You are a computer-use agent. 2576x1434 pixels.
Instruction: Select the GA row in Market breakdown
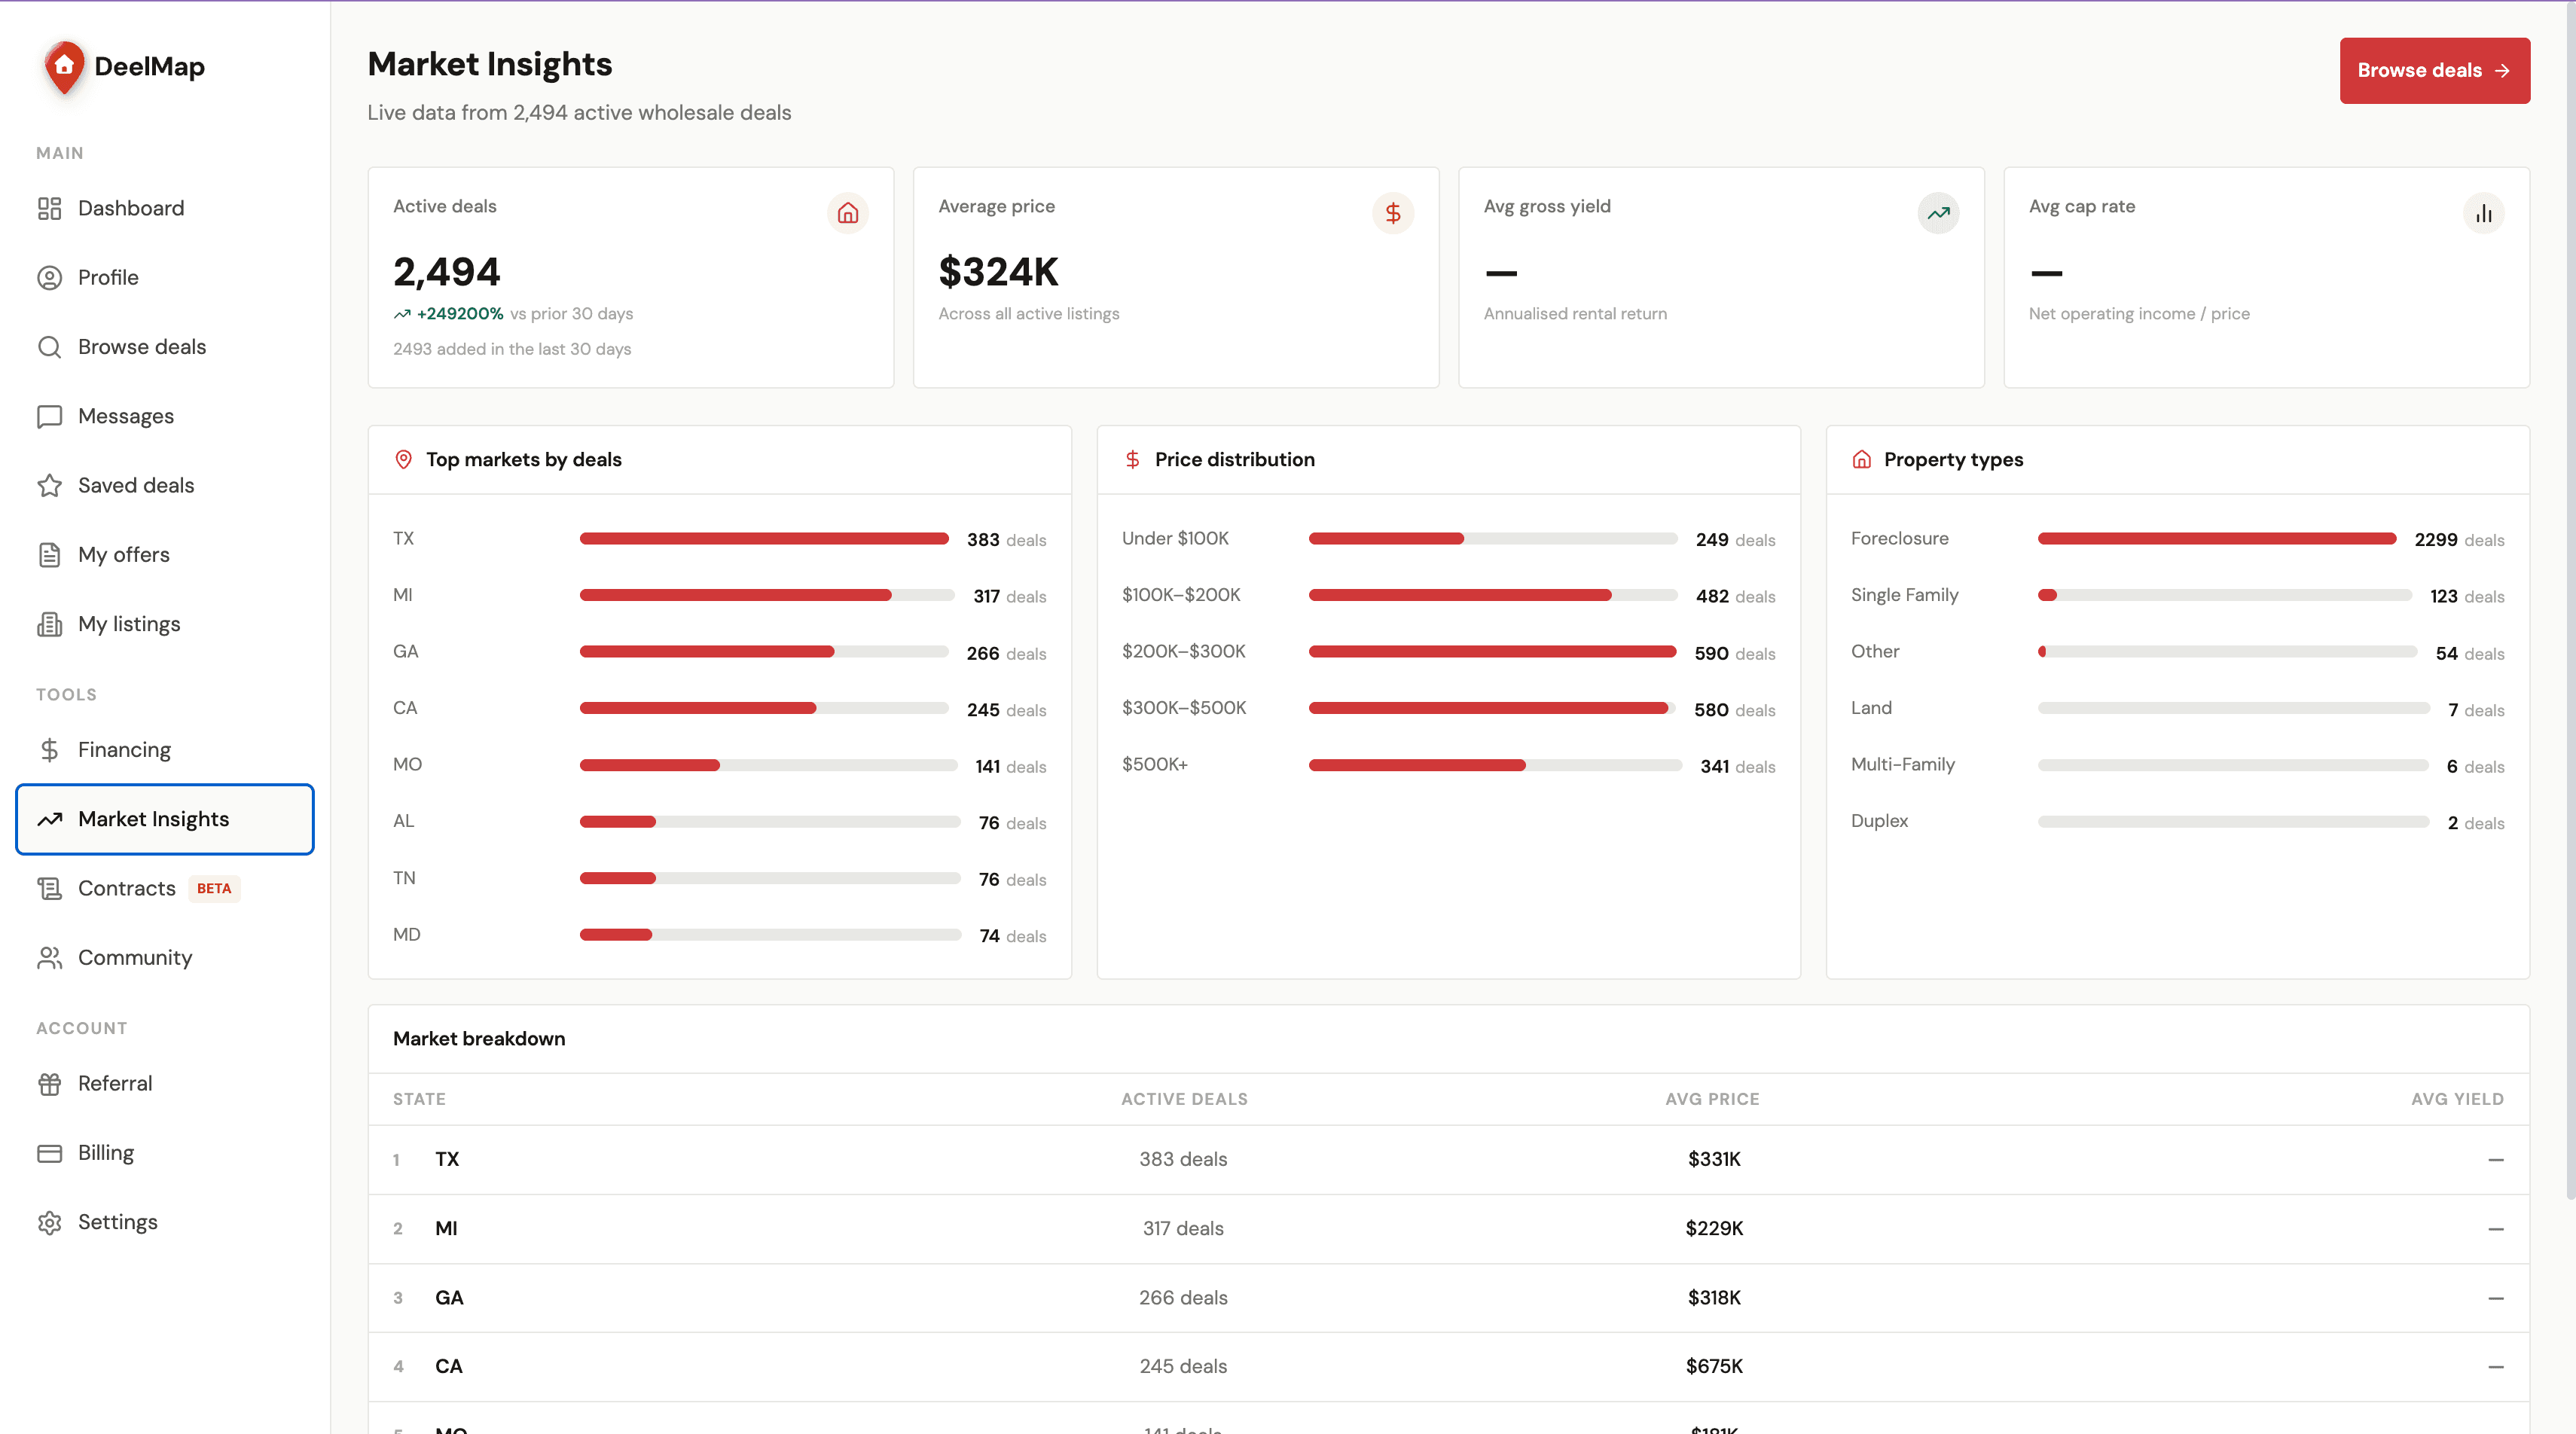(1448, 1298)
